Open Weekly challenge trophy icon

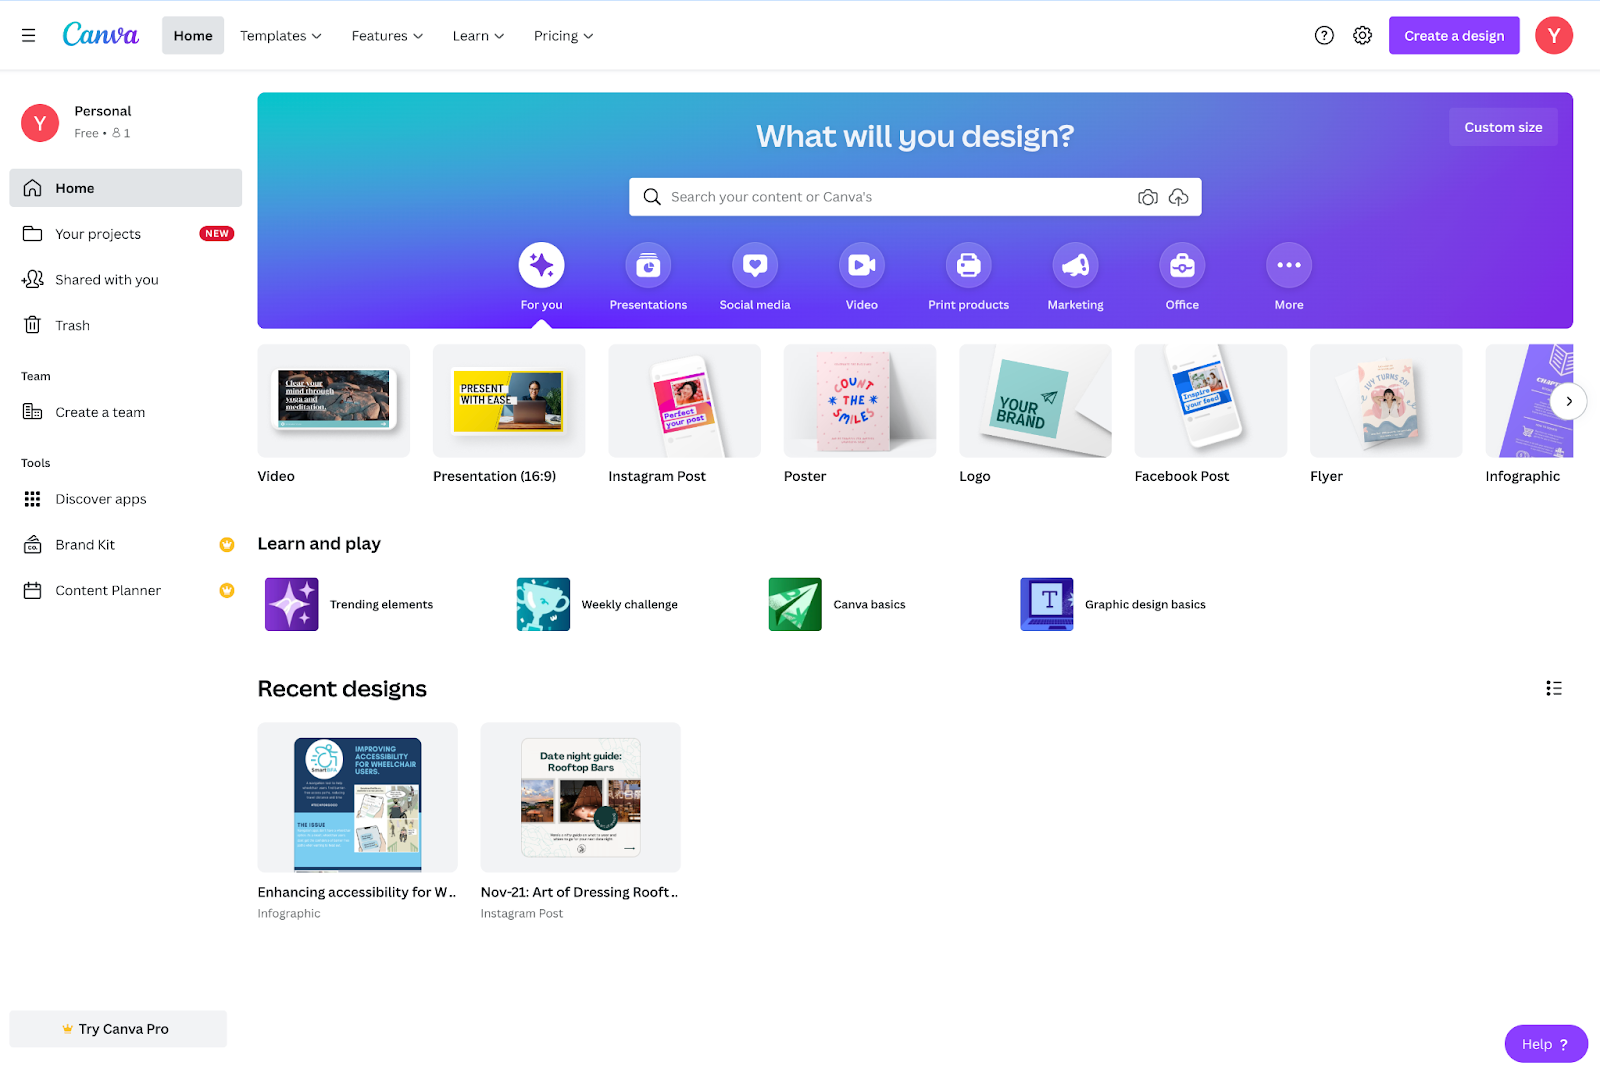pos(543,604)
